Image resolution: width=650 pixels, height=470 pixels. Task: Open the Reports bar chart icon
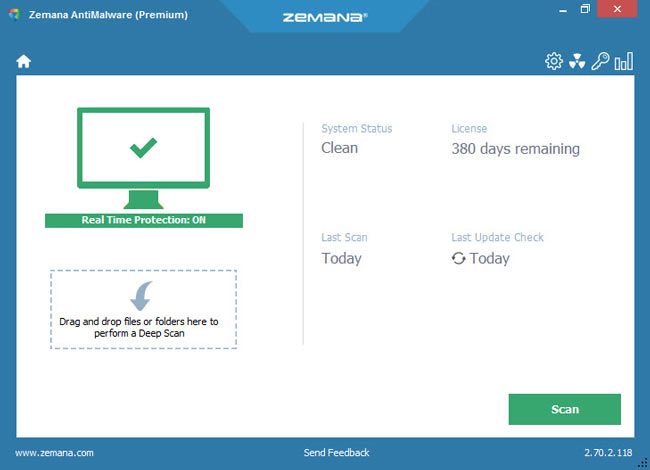point(623,61)
